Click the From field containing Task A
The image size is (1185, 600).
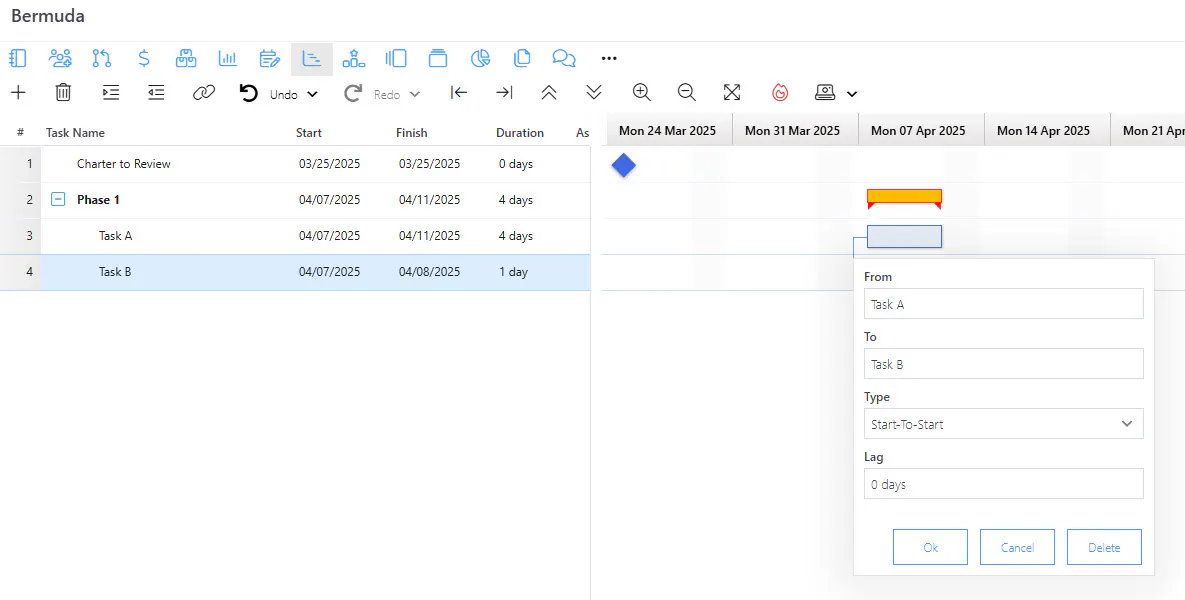click(x=1004, y=304)
